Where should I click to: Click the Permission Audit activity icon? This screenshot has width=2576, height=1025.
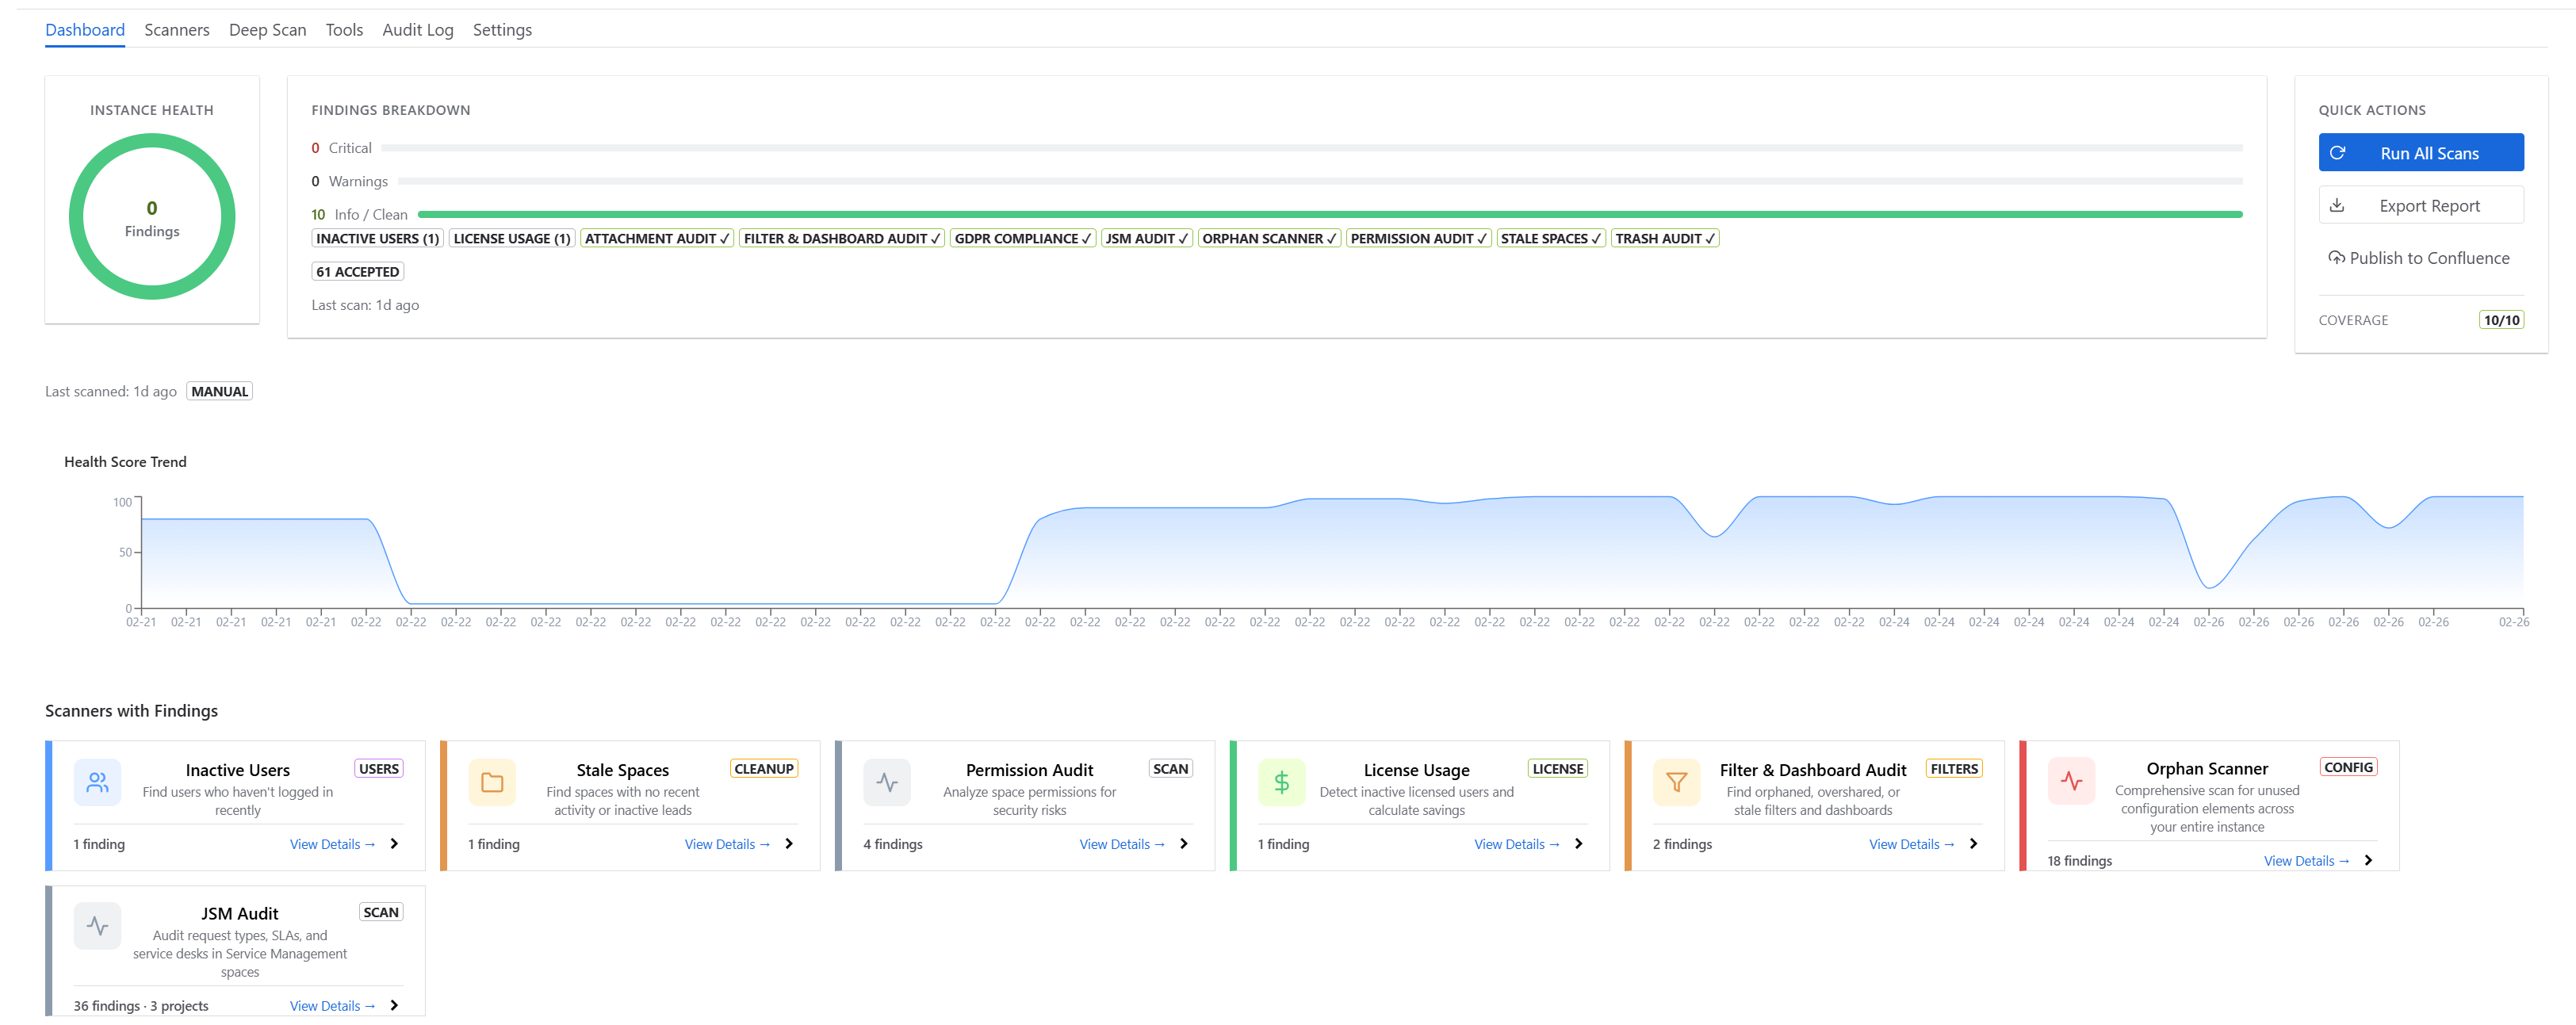887,782
